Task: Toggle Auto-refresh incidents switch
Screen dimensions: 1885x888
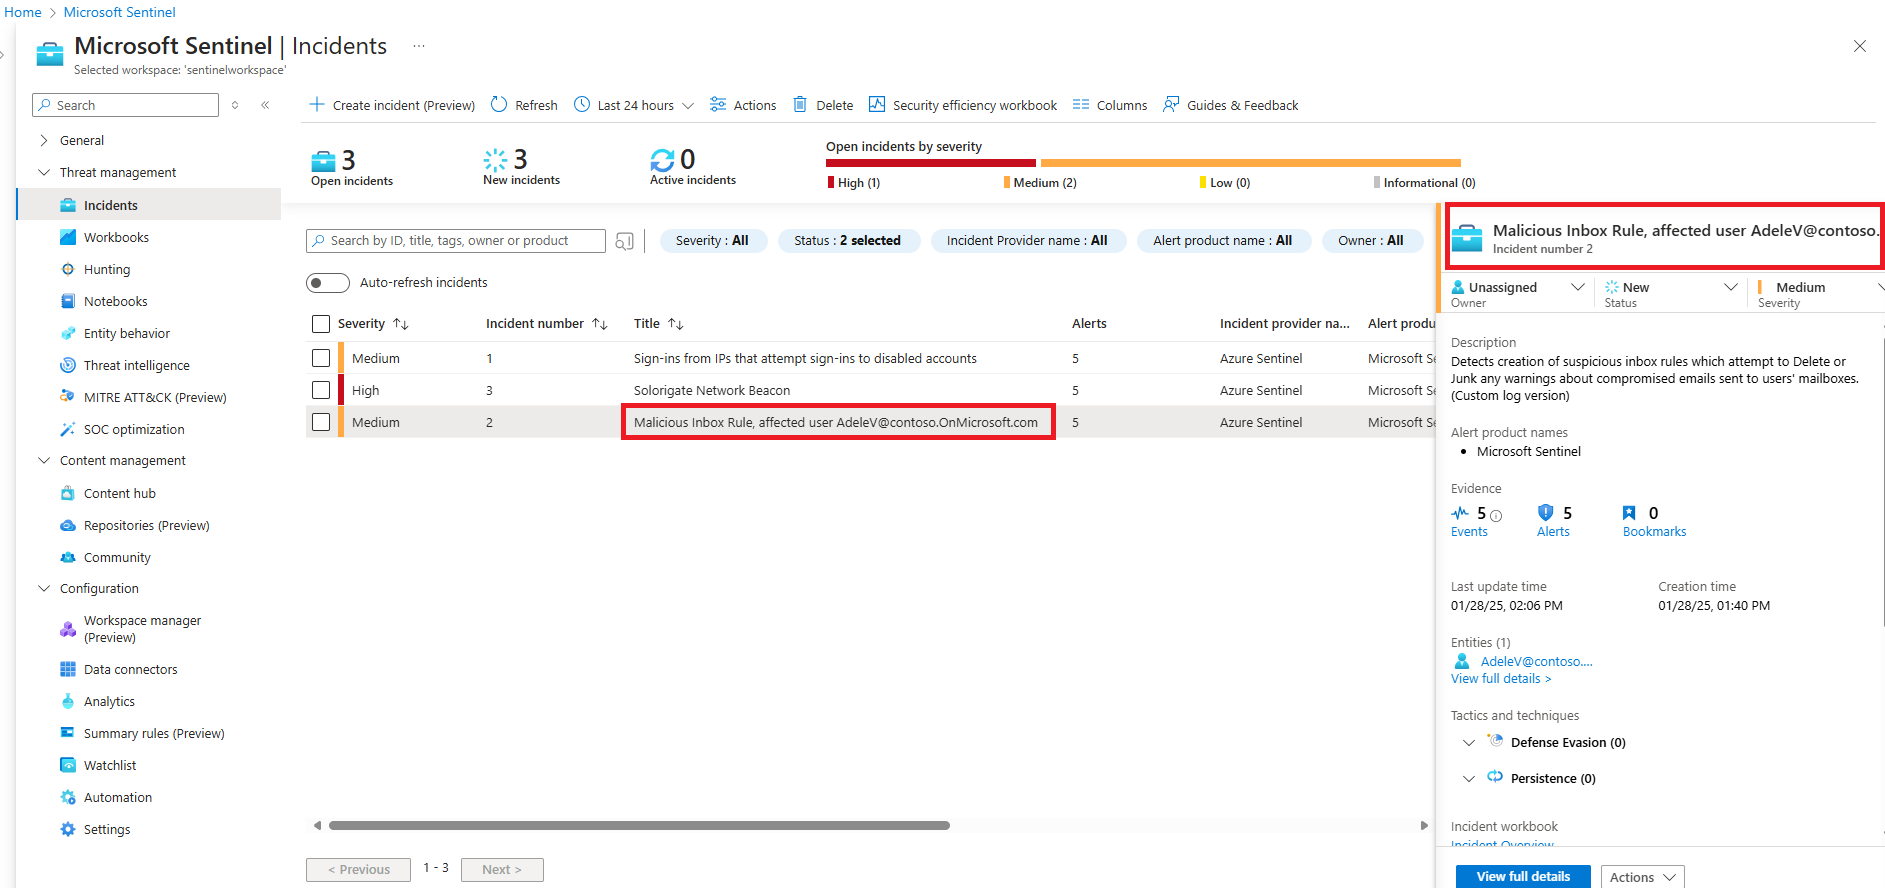Action: pyautogui.click(x=328, y=283)
